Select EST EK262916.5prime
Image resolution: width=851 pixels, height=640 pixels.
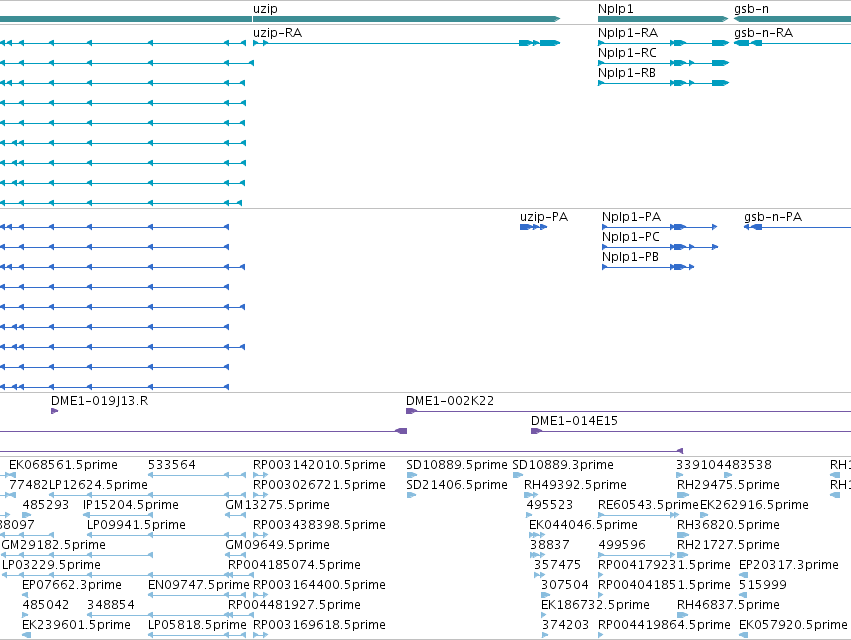(754, 505)
